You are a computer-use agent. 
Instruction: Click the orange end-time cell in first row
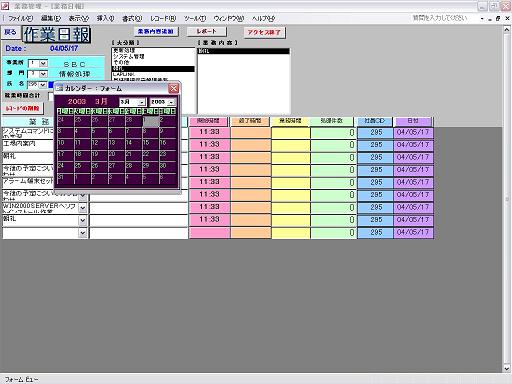coord(251,132)
